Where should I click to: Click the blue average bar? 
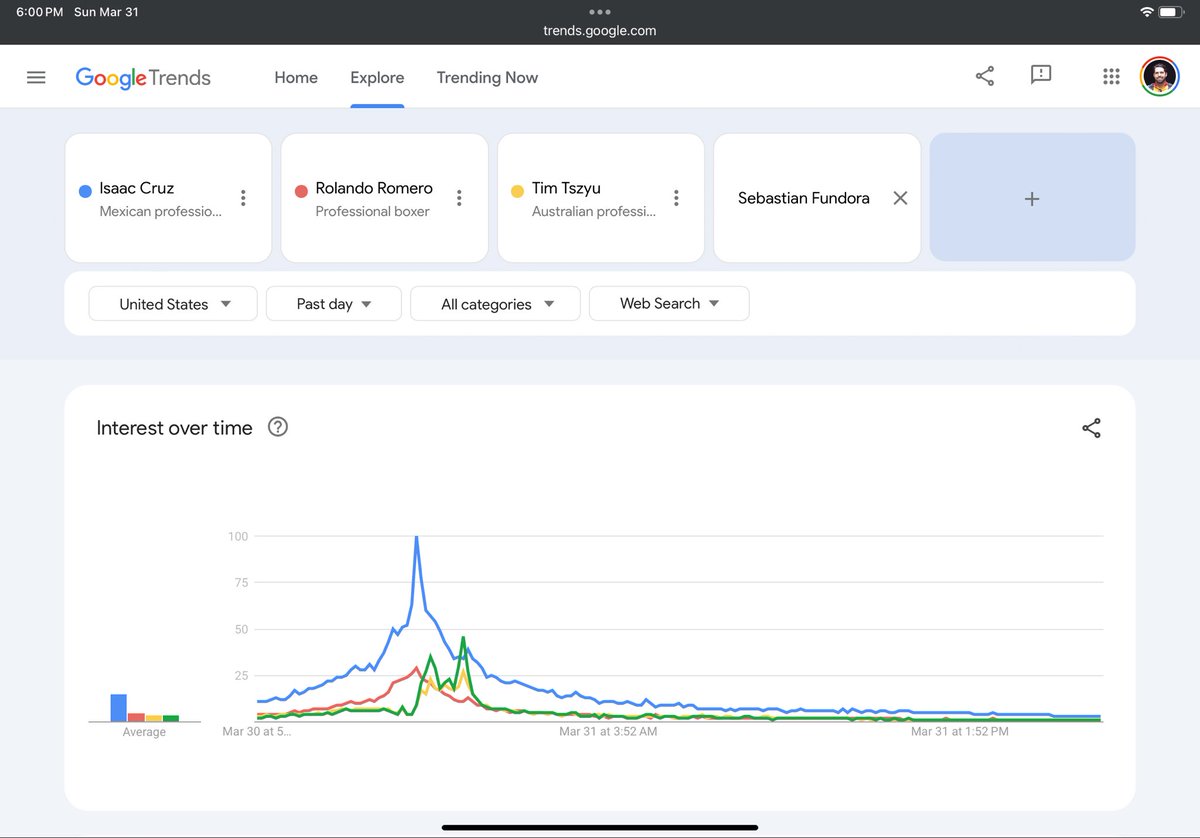click(x=118, y=707)
